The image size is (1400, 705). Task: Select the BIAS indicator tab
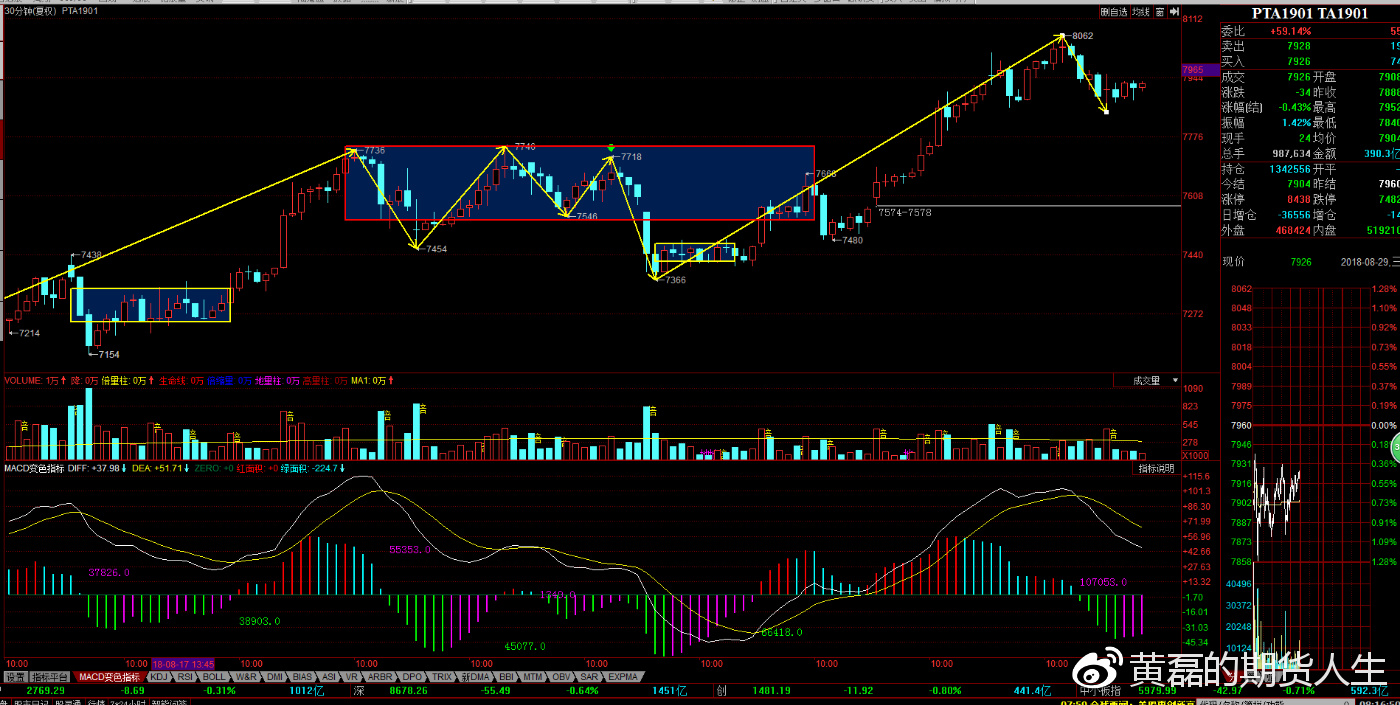[303, 677]
